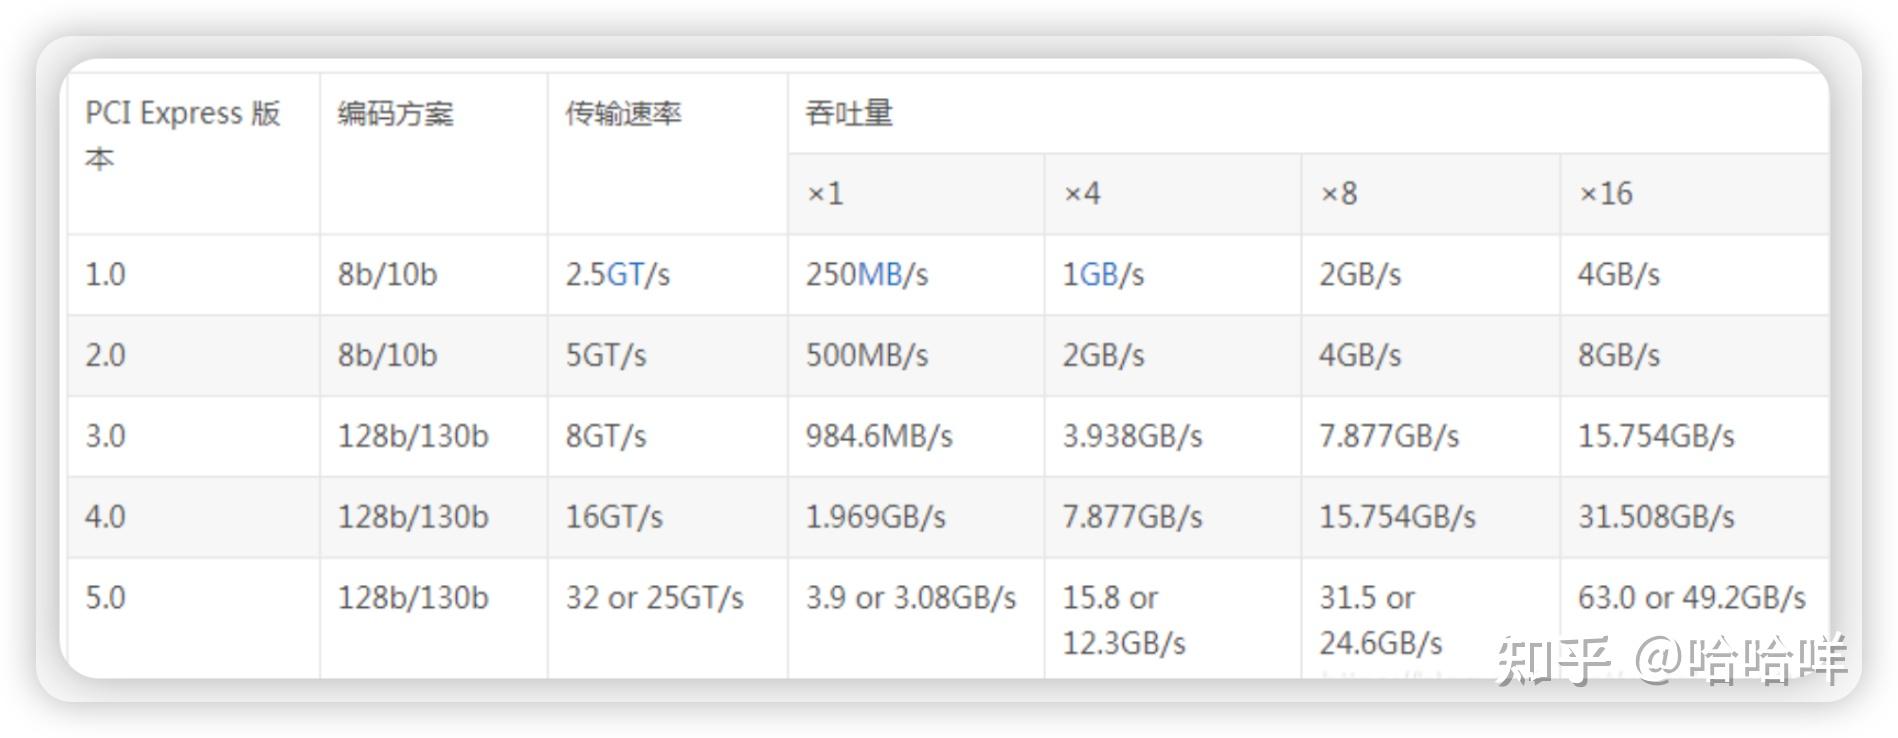Click the 16GT/s cell in row 4.0

[x=614, y=517]
